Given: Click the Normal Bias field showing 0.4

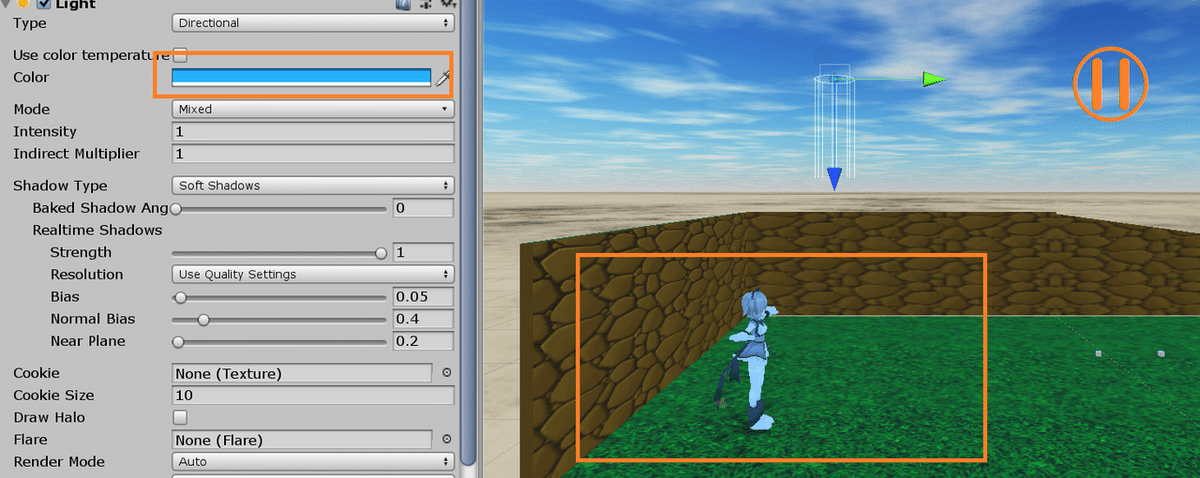Looking at the screenshot, I should click(x=424, y=319).
